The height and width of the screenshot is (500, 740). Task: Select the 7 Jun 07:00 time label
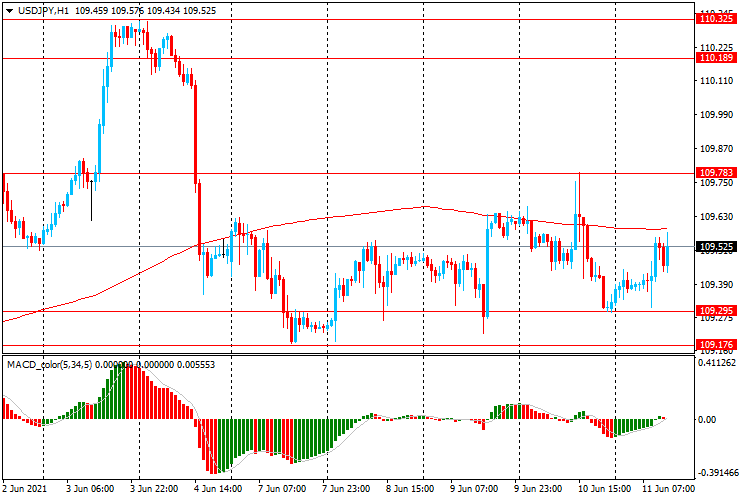(282, 488)
